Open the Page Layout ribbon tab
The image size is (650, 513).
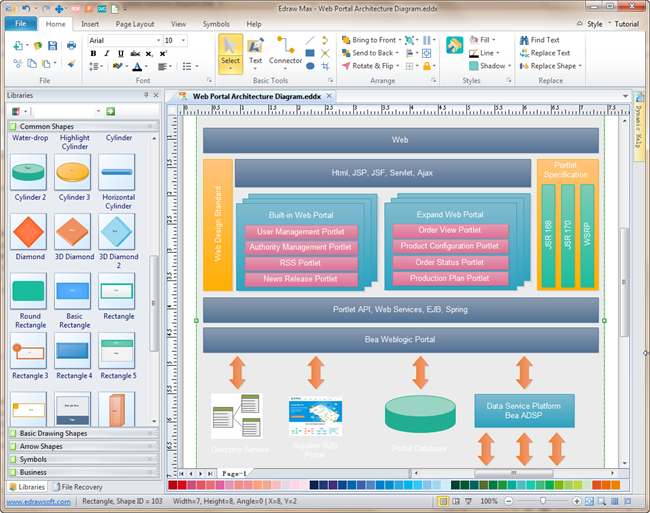tap(134, 23)
